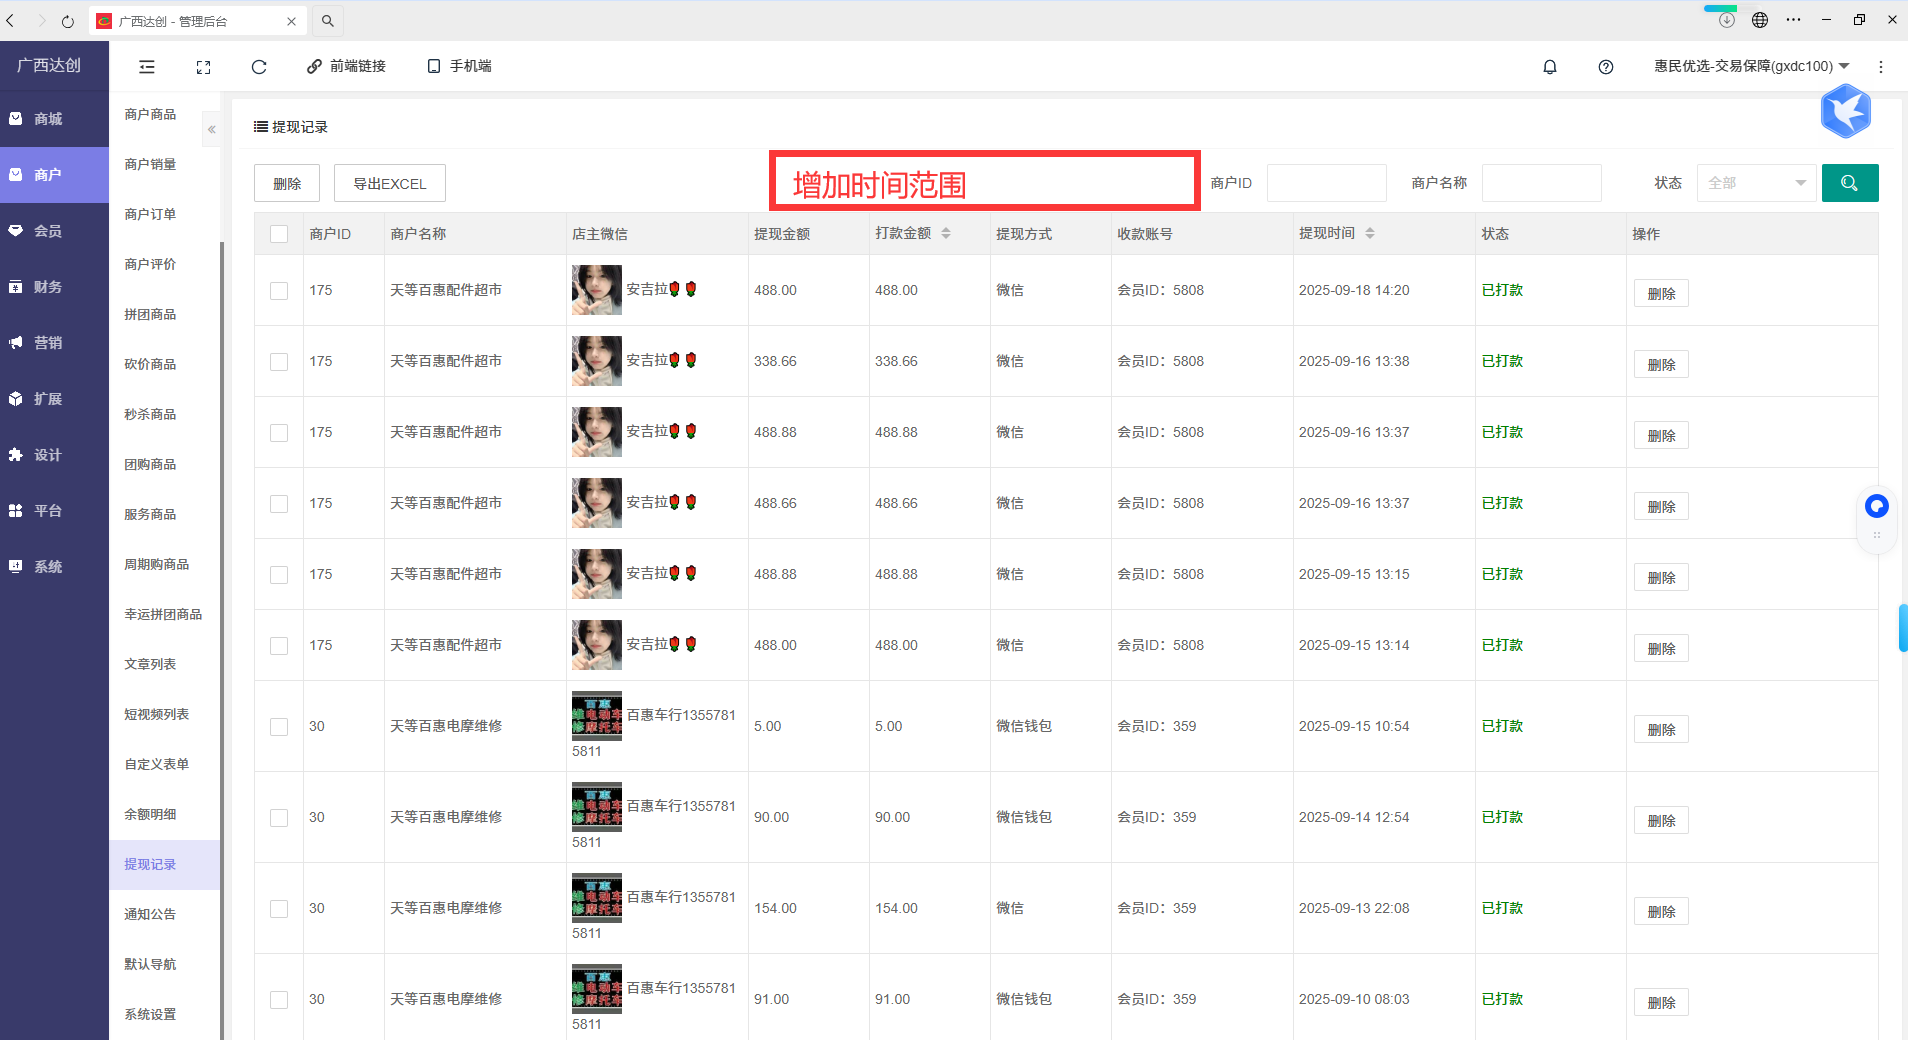Open the help question mark icon
The image size is (1908, 1040).
pyautogui.click(x=1605, y=67)
